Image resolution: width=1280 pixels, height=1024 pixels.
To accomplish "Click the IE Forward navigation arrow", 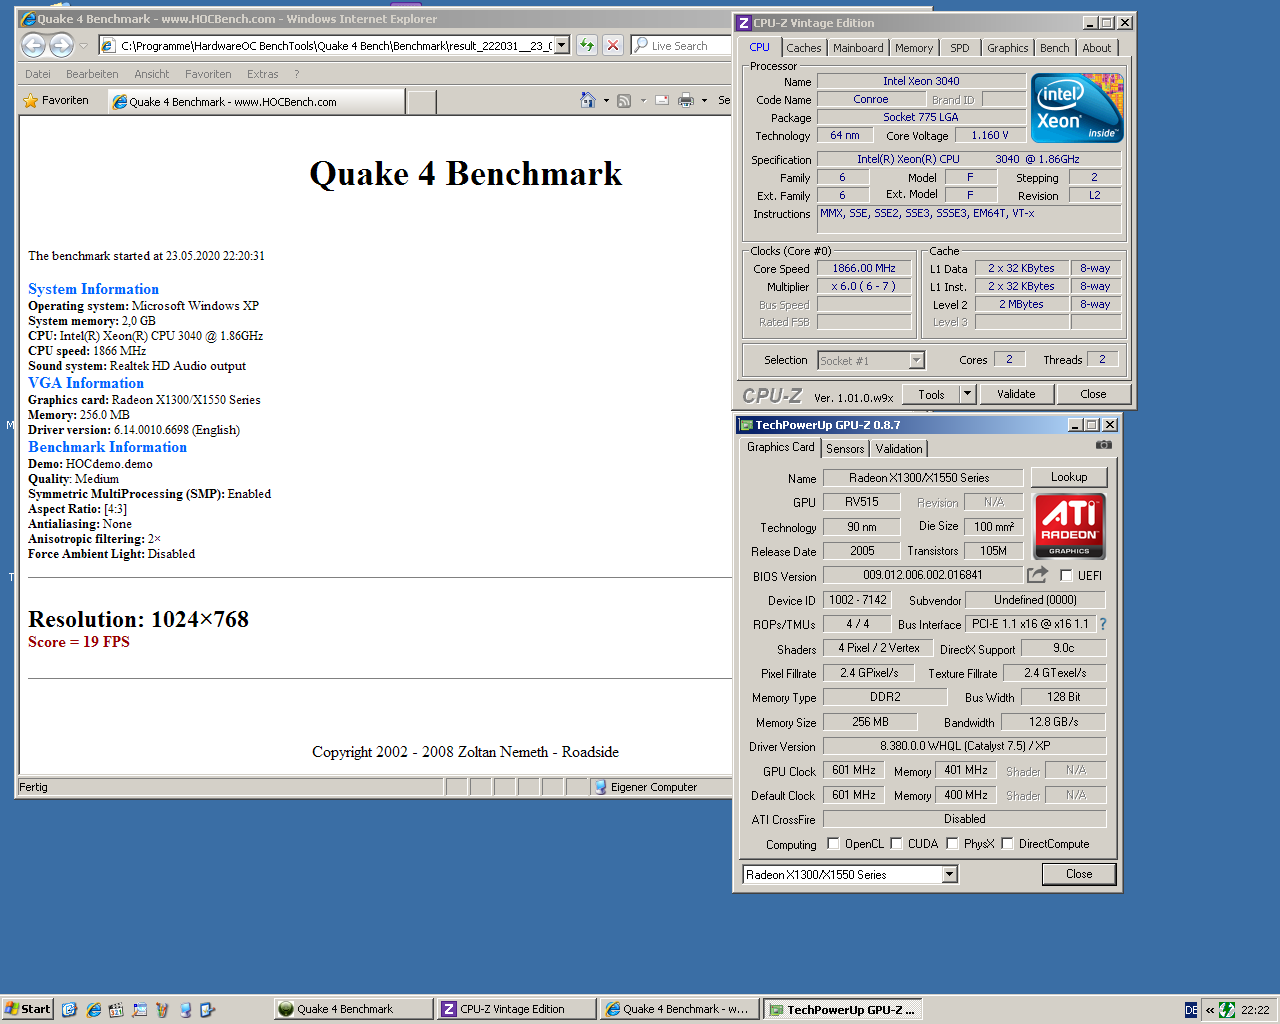I will [x=61, y=45].
